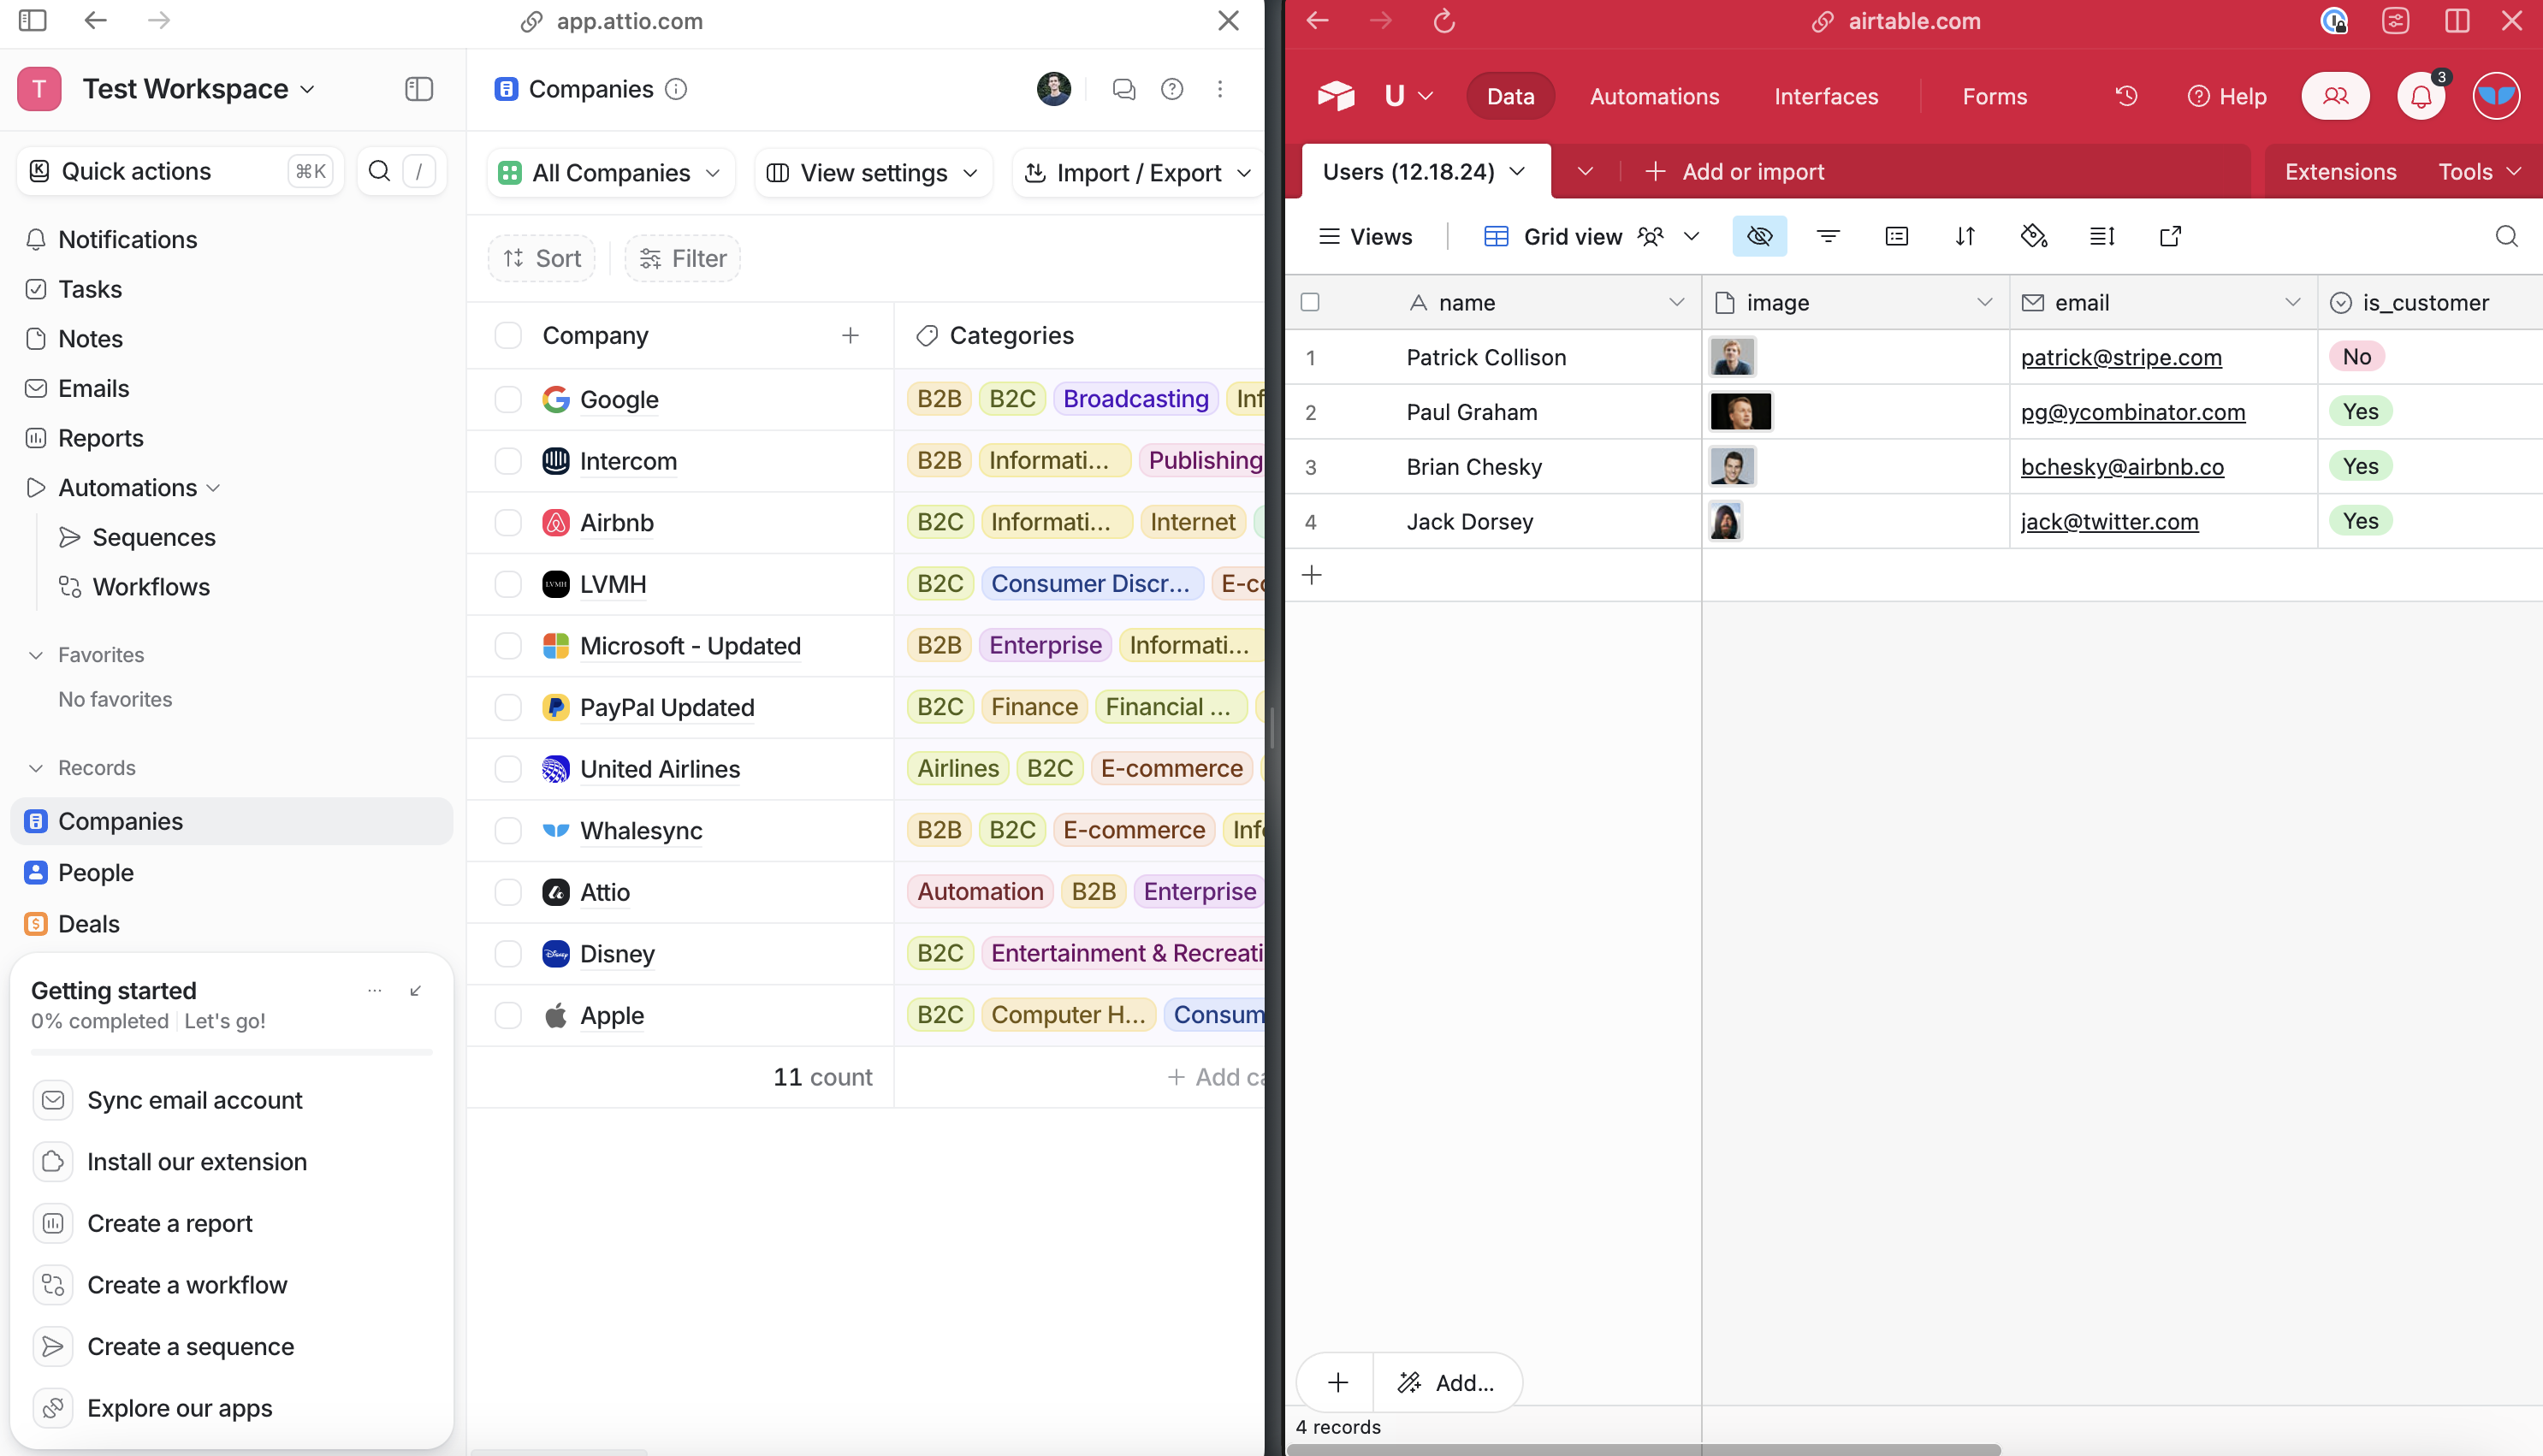Open the Airtable Tools dropdown
2543x1456 pixels.
(x=2479, y=172)
